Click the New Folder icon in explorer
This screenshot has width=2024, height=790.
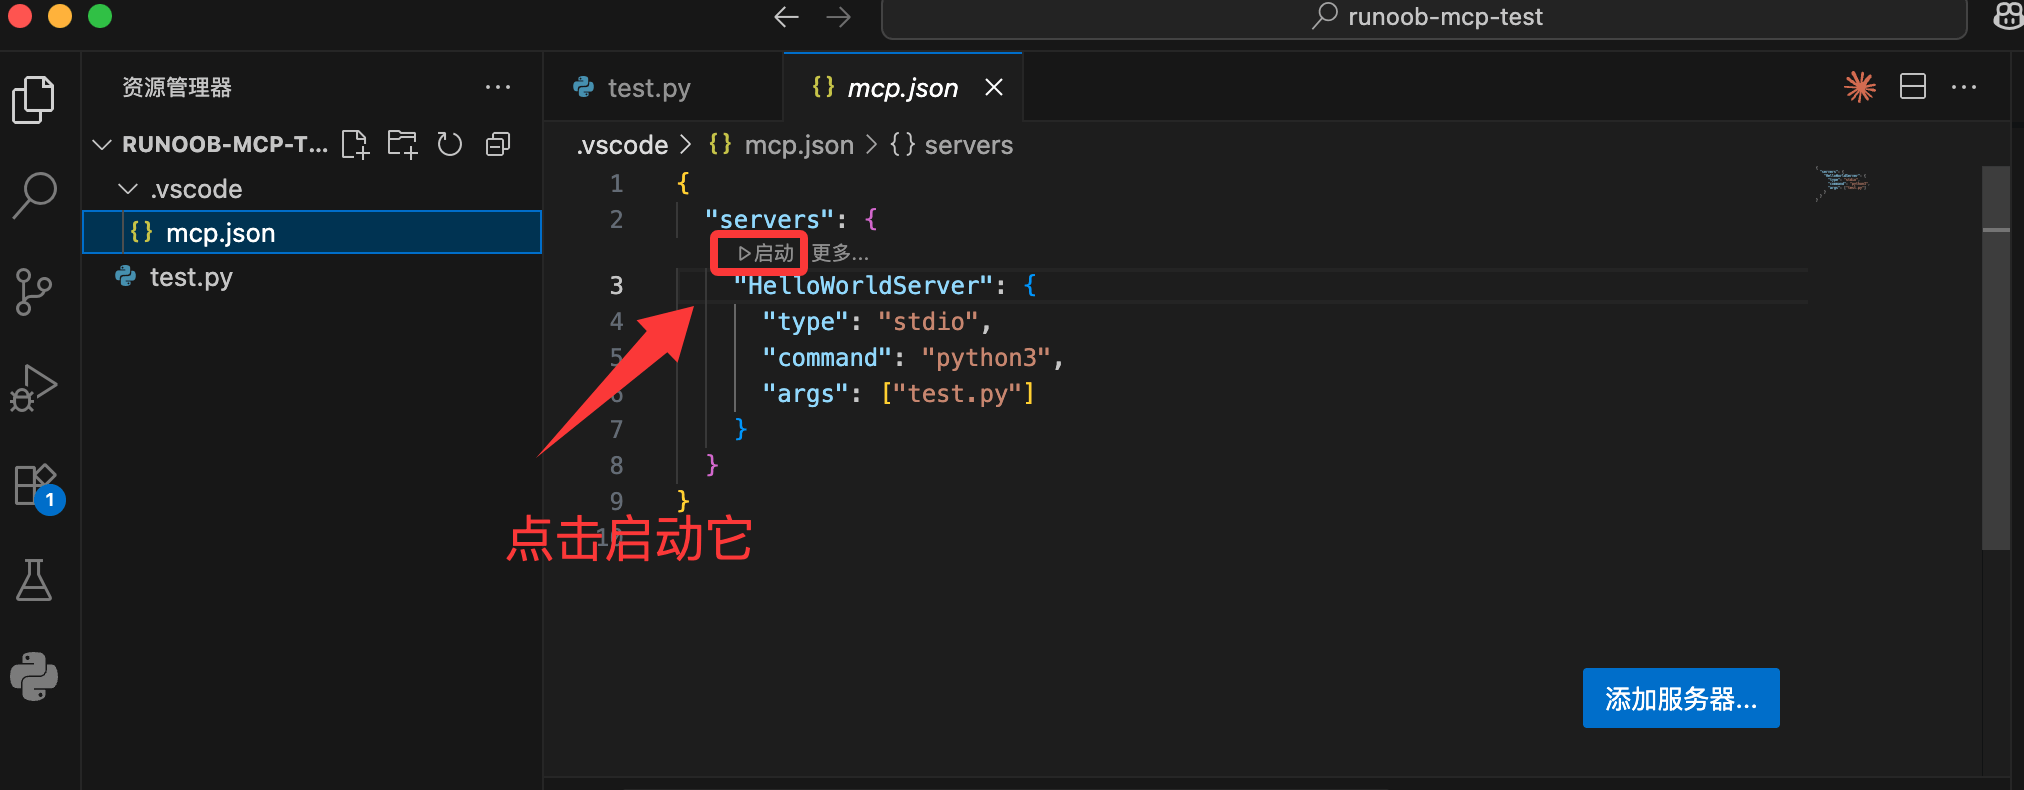402,145
